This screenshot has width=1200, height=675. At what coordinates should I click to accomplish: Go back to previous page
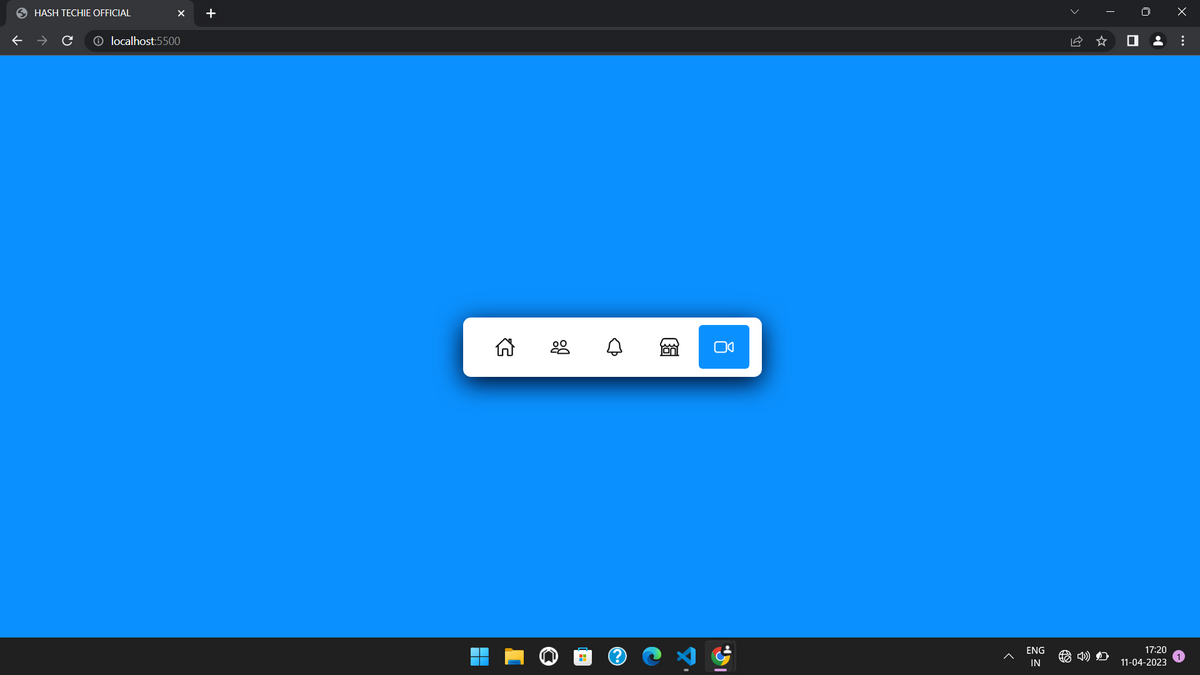[17, 42]
